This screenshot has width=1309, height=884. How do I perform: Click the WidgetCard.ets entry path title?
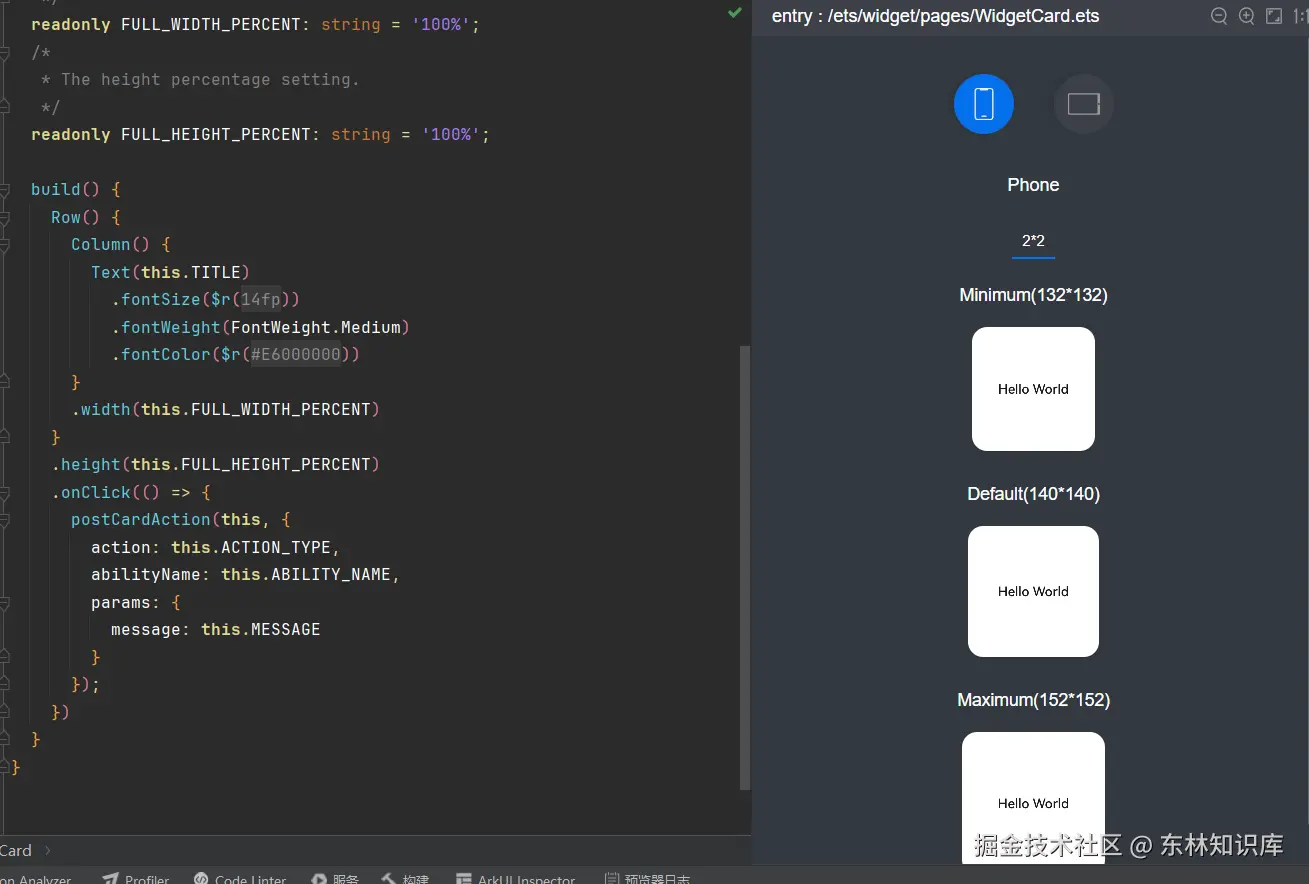(935, 16)
